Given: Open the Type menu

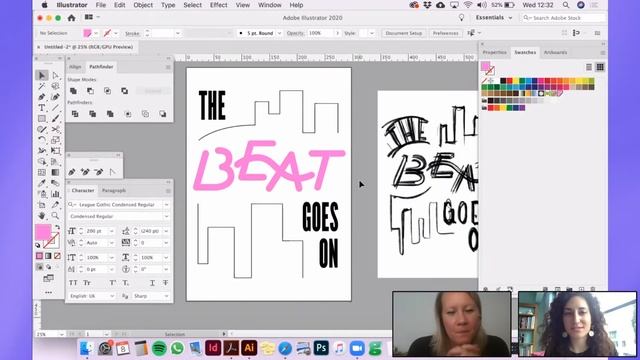Looking at the screenshot, I should coord(168,5).
